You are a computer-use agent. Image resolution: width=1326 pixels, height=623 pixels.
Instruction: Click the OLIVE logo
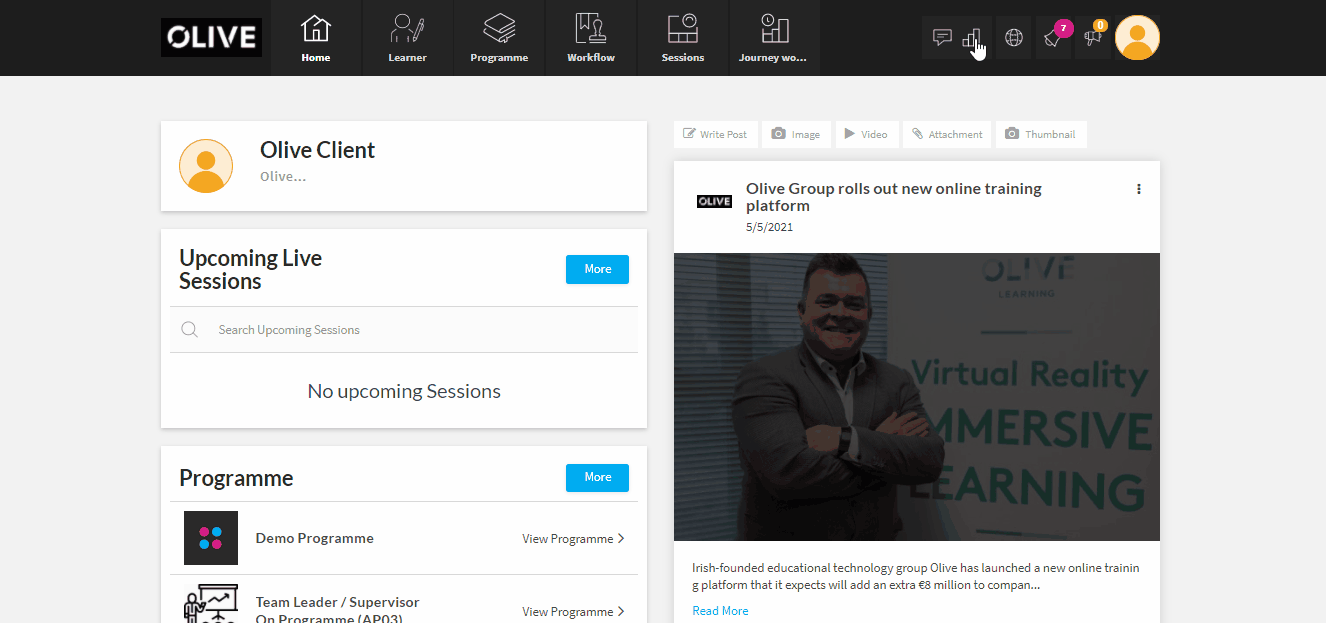click(x=211, y=37)
